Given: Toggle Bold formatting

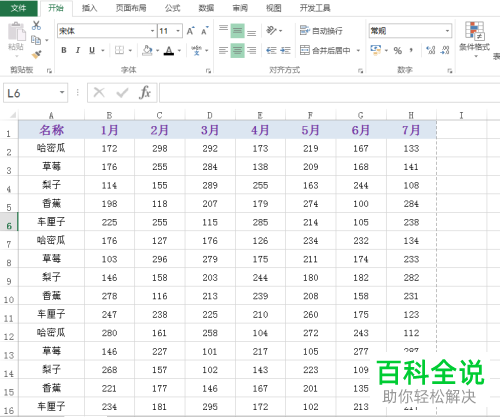Looking at the screenshot, I should click(x=64, y=50).
